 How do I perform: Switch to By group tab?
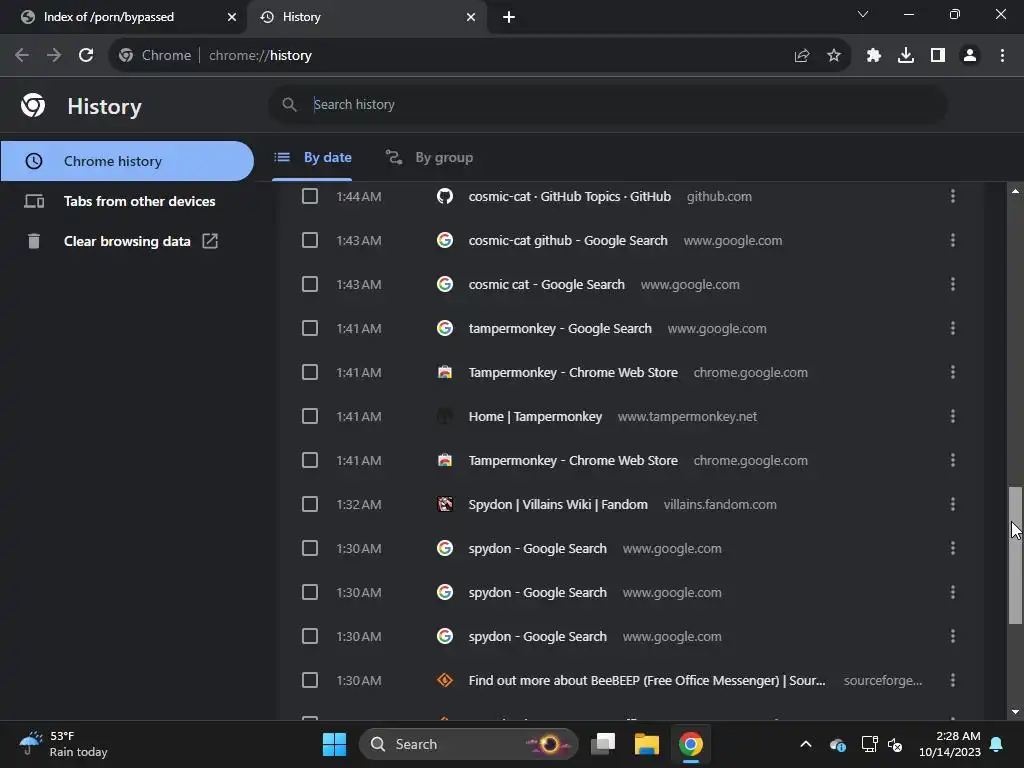coord(429,157)
